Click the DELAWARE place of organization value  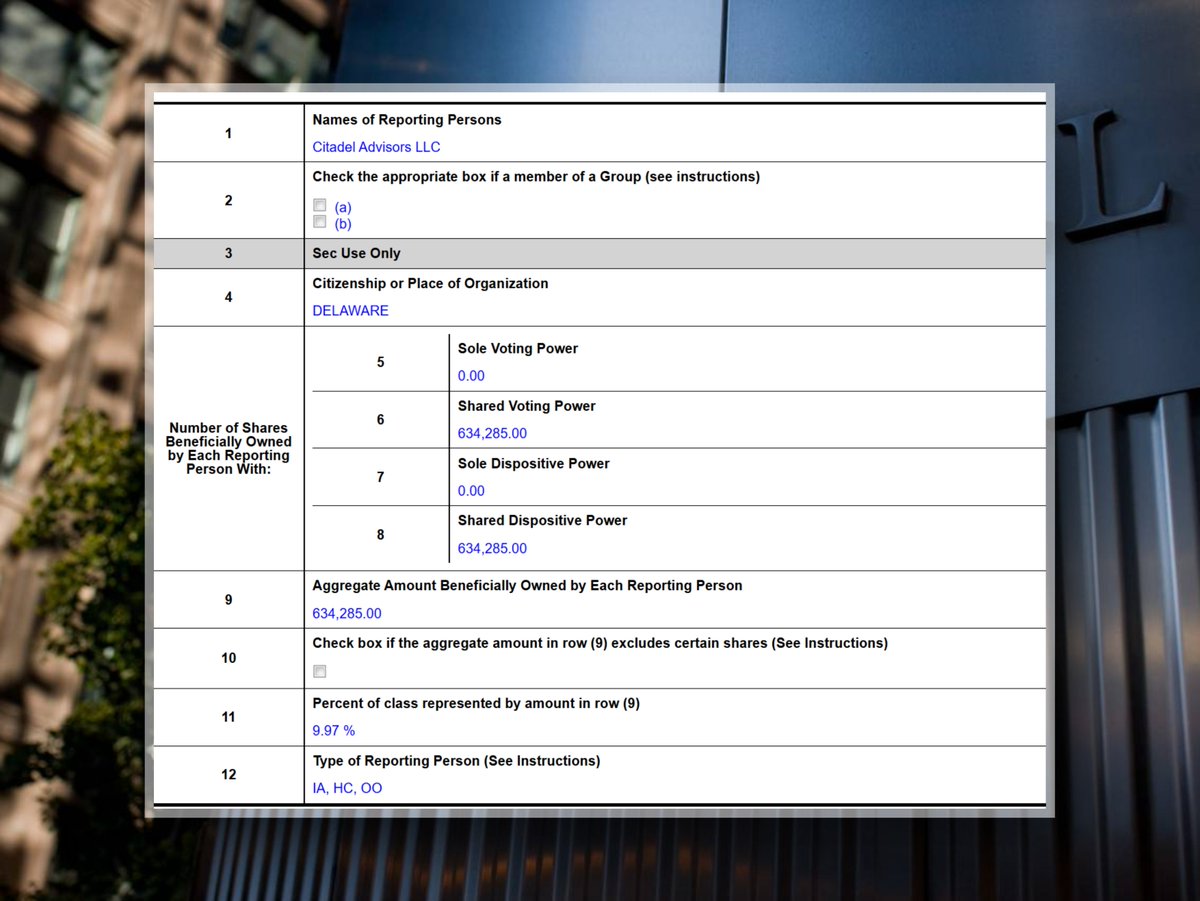[350, 311]
